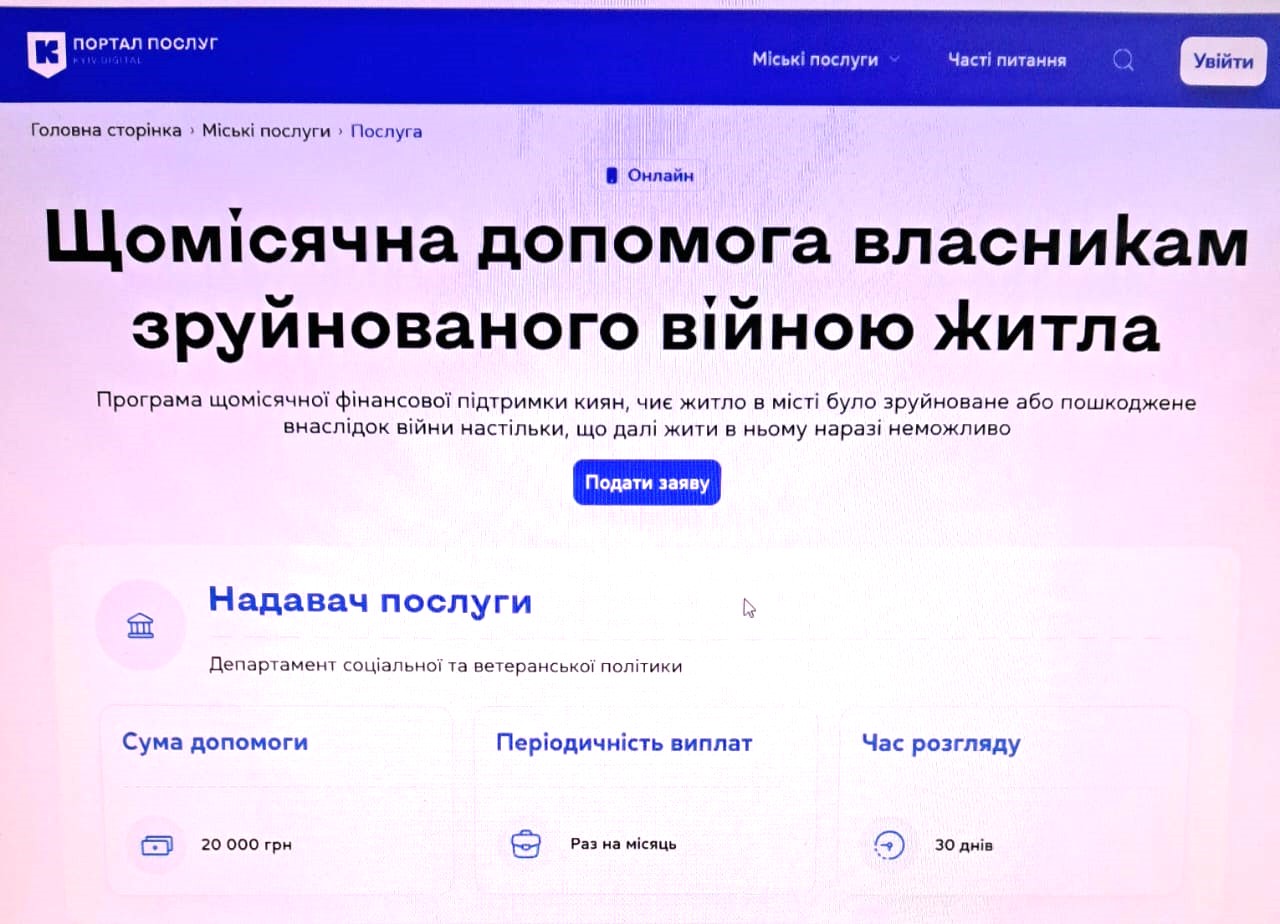Screen dimensions: 1280x924
Task: Click the Час розгляду card heading
Action: pyautogui.click(x=940, y=744)
